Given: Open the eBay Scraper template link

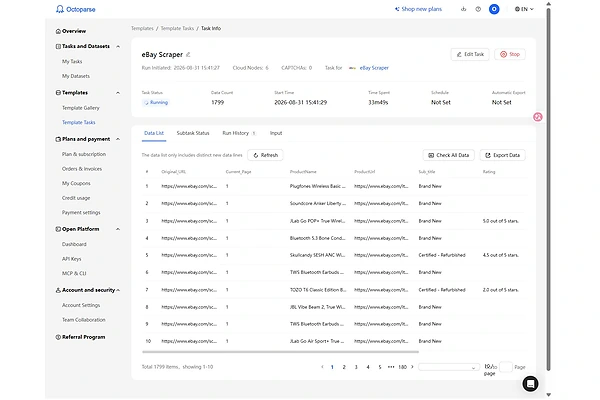Looking at the screenshot, I should click(374, 68).
